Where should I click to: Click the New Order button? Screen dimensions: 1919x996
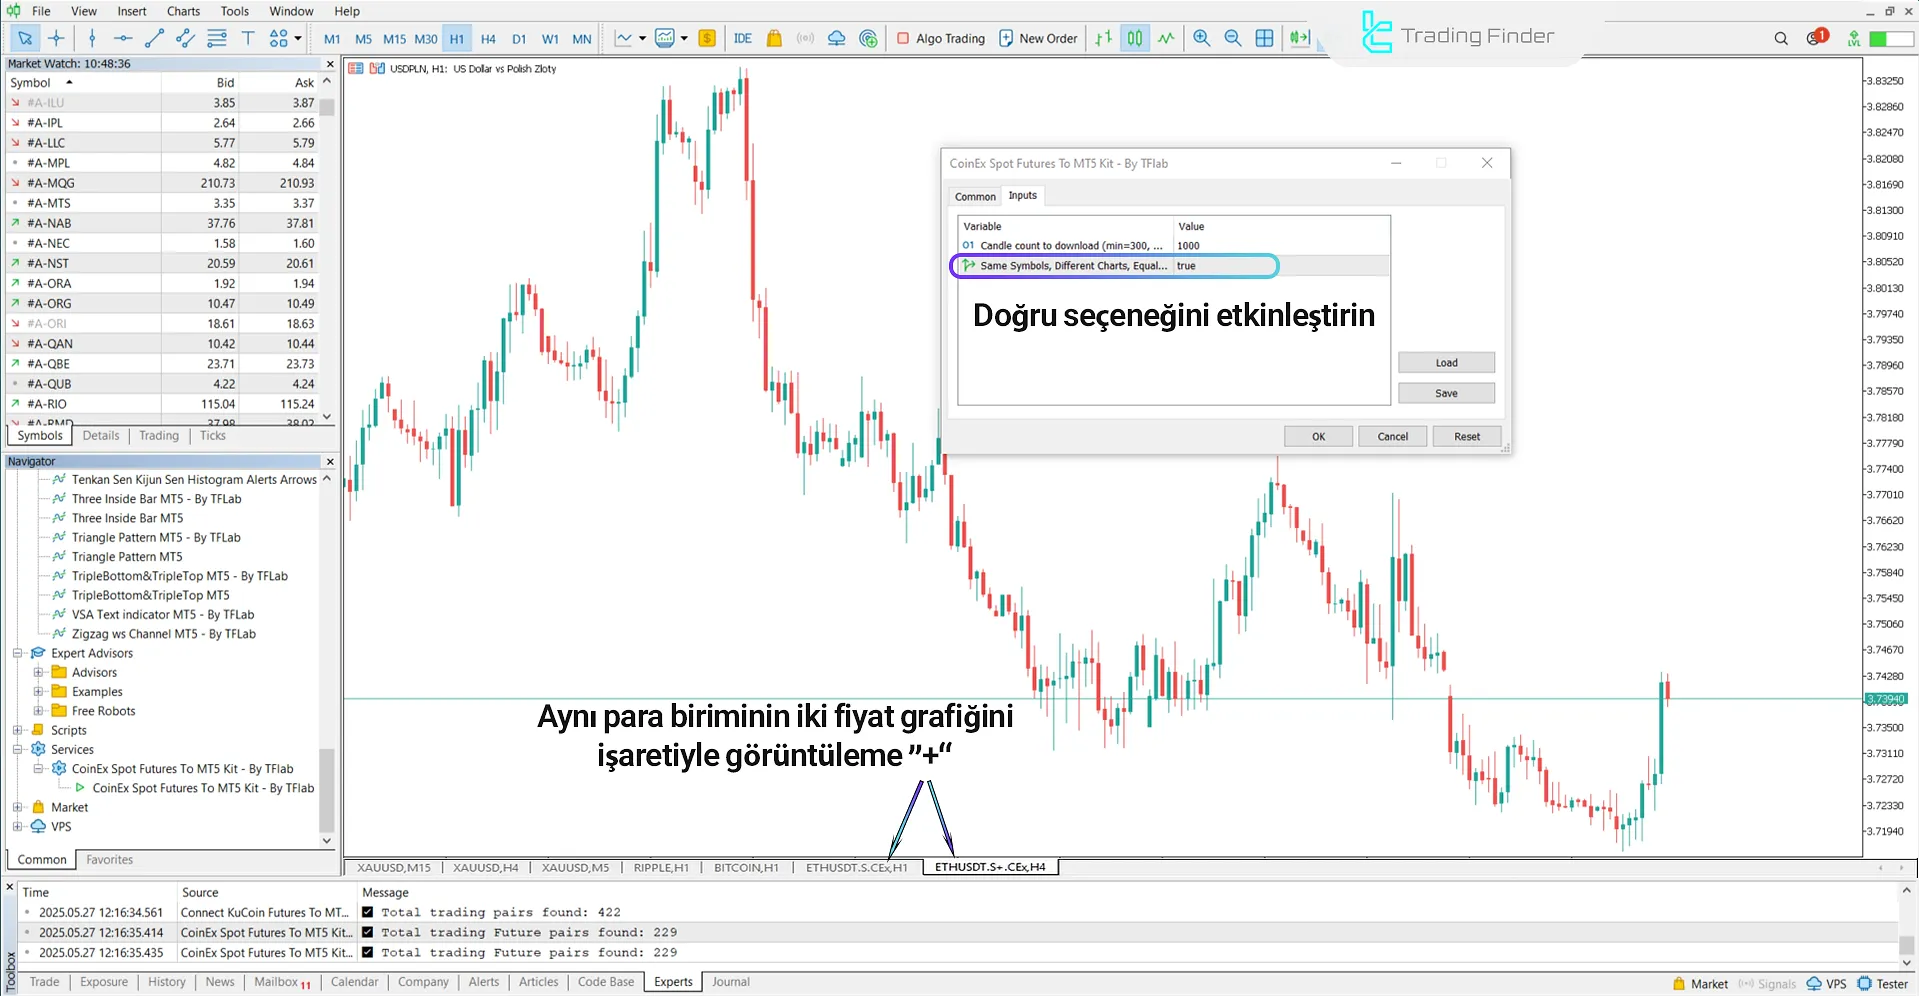tap(1038, 38)
